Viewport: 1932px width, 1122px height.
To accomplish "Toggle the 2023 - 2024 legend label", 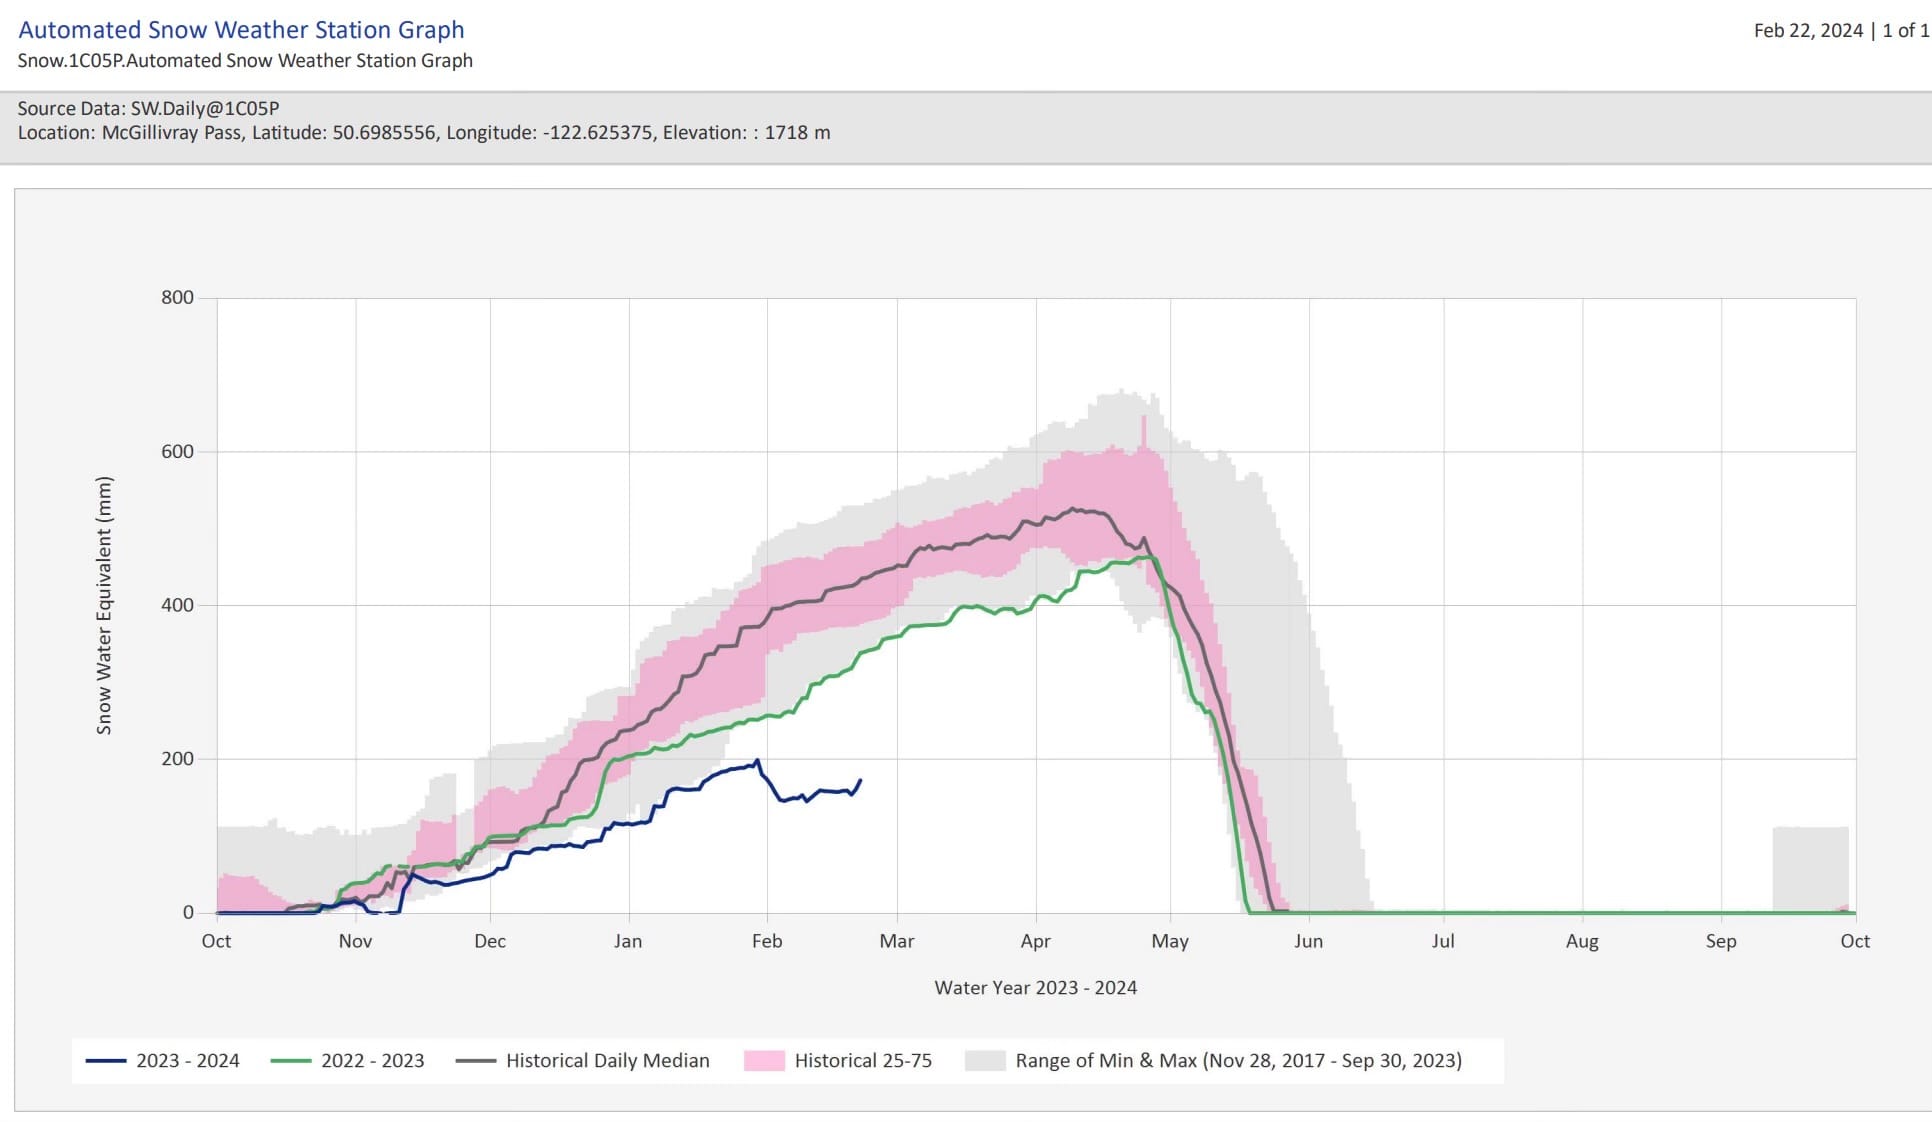I will click(x=188, y=1061).
